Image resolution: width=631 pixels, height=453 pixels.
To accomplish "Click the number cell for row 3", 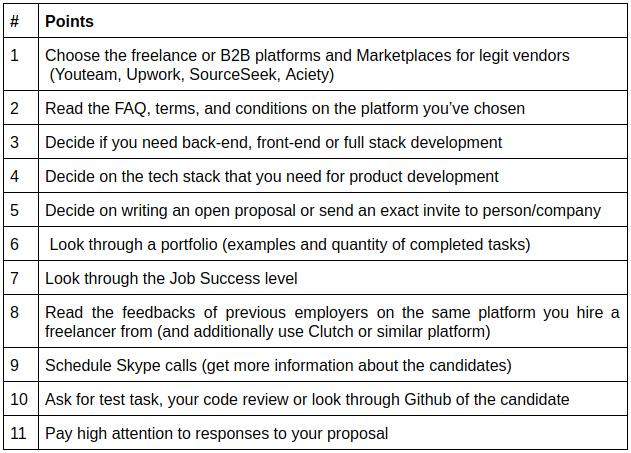I will point(15,142).
